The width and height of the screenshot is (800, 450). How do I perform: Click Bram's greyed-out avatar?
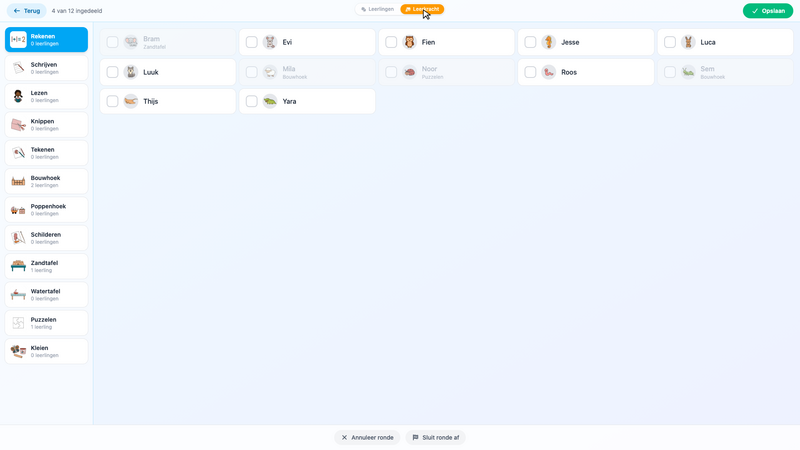(x=131, y=42)
